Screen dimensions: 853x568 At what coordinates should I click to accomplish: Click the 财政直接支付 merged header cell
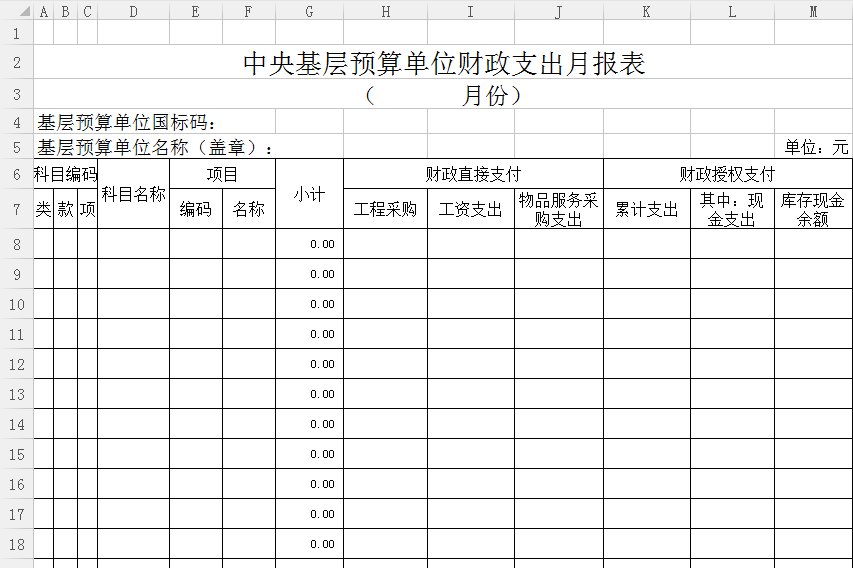(473, 174)
